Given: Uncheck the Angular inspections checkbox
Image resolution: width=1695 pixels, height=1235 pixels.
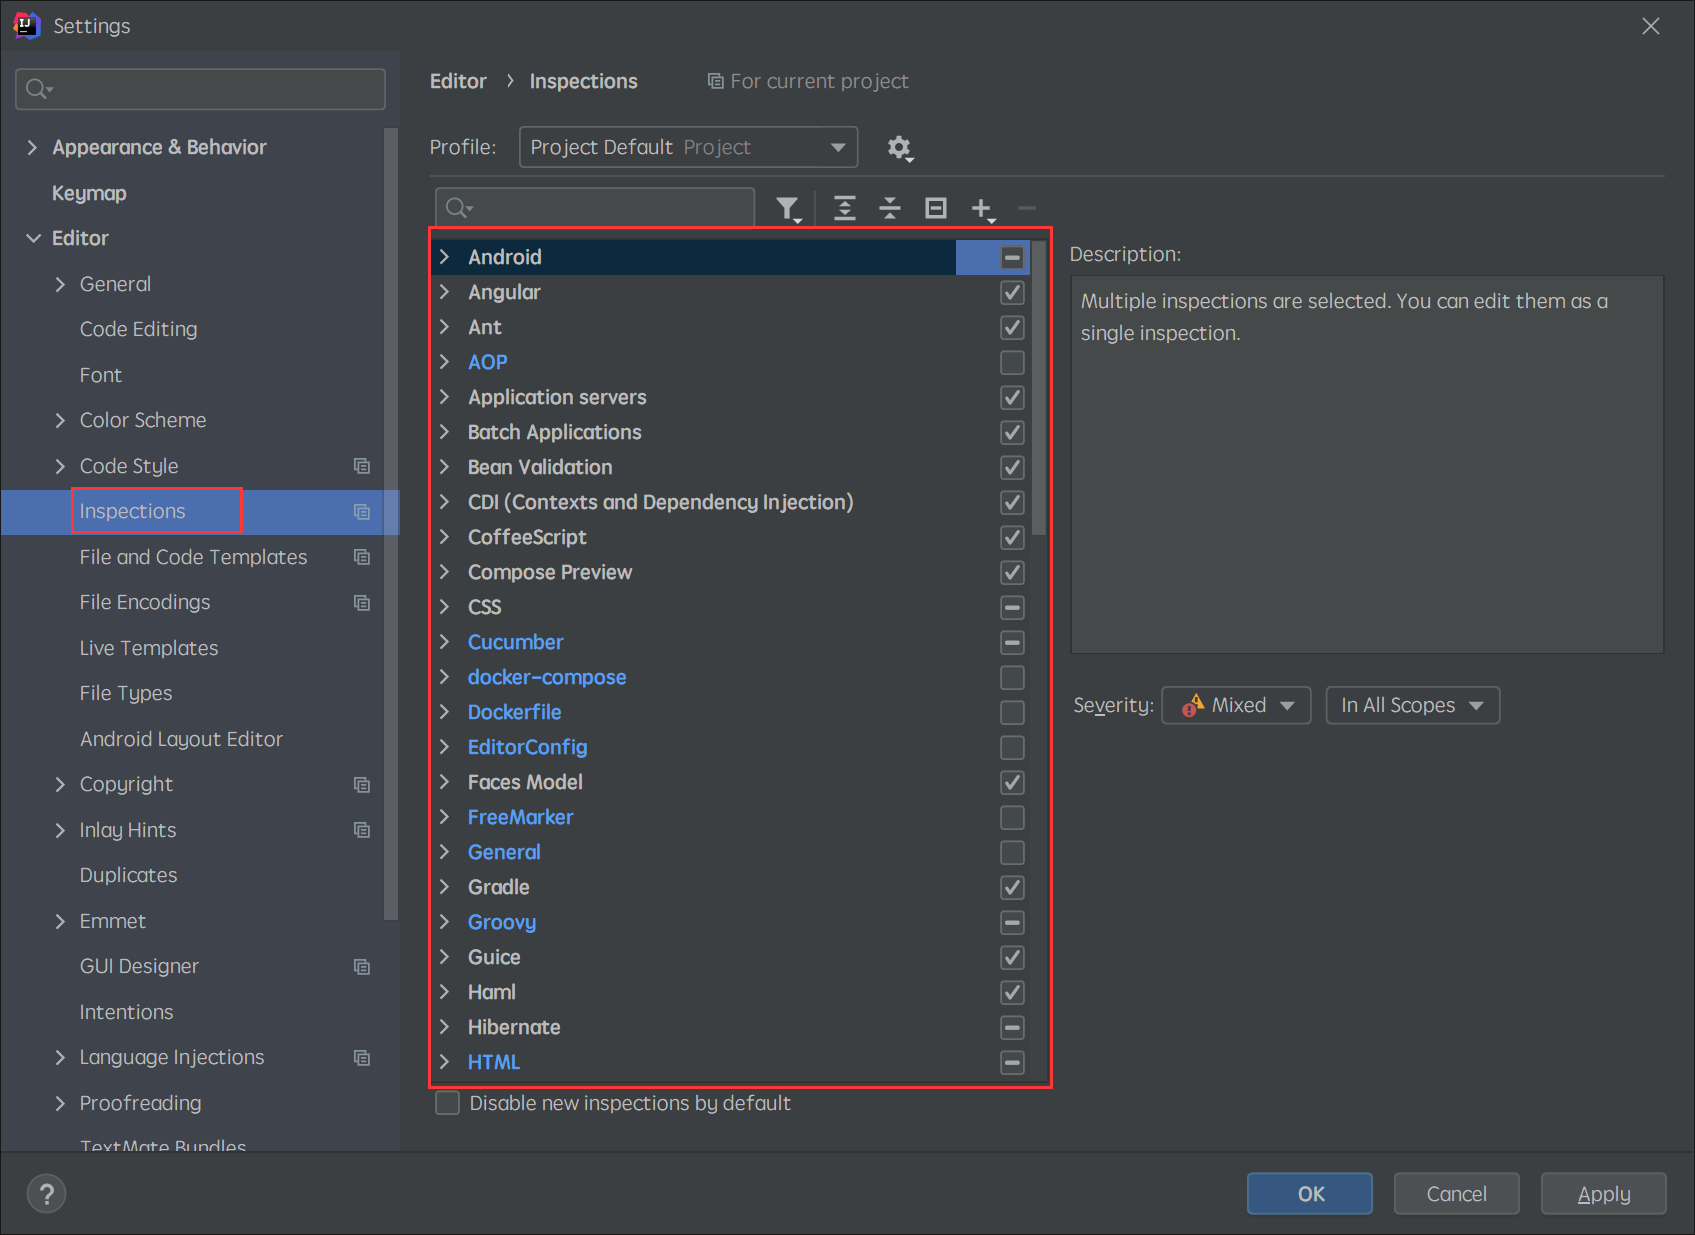Looking at the screenshot, I should tap(1012, 292).
